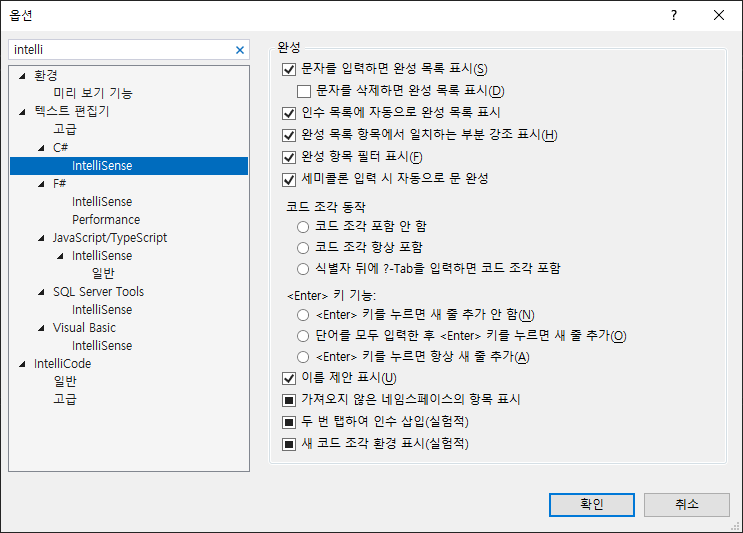Screen dimensions: 743x533
Task: Select IntelliSense under SQL Server Tools
Action: pyautogui.click(x=102, y=310)
